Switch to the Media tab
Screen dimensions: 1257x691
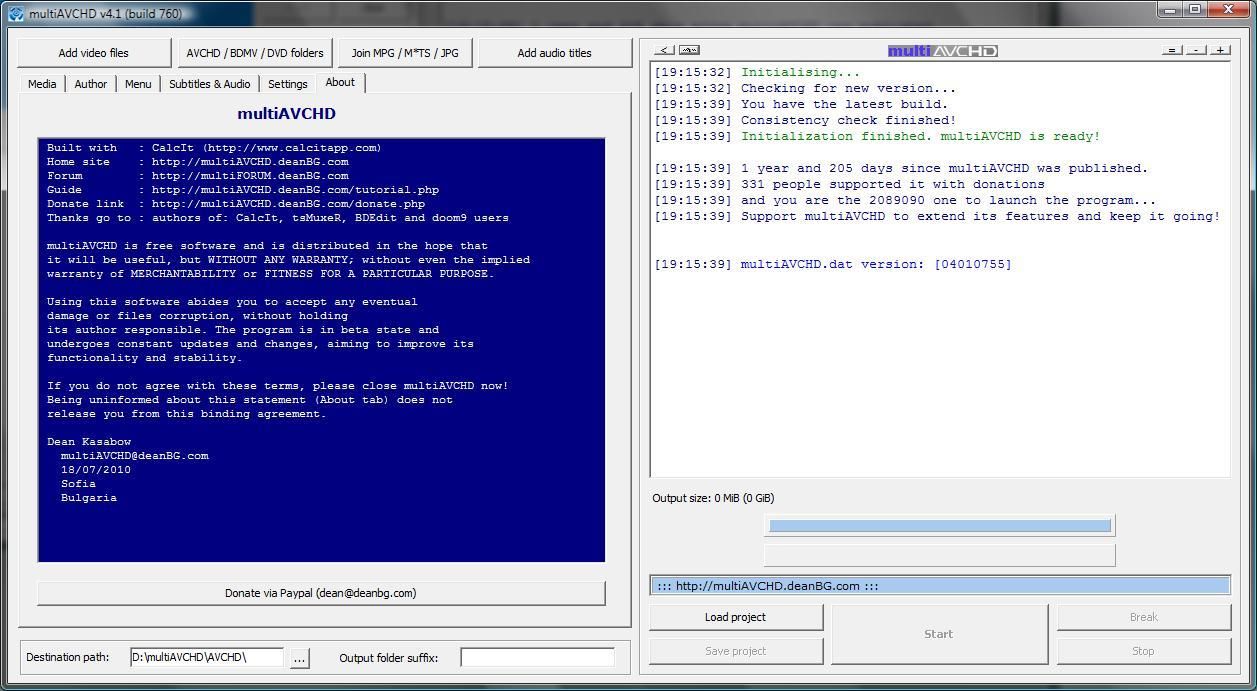[x=42, y=84]
